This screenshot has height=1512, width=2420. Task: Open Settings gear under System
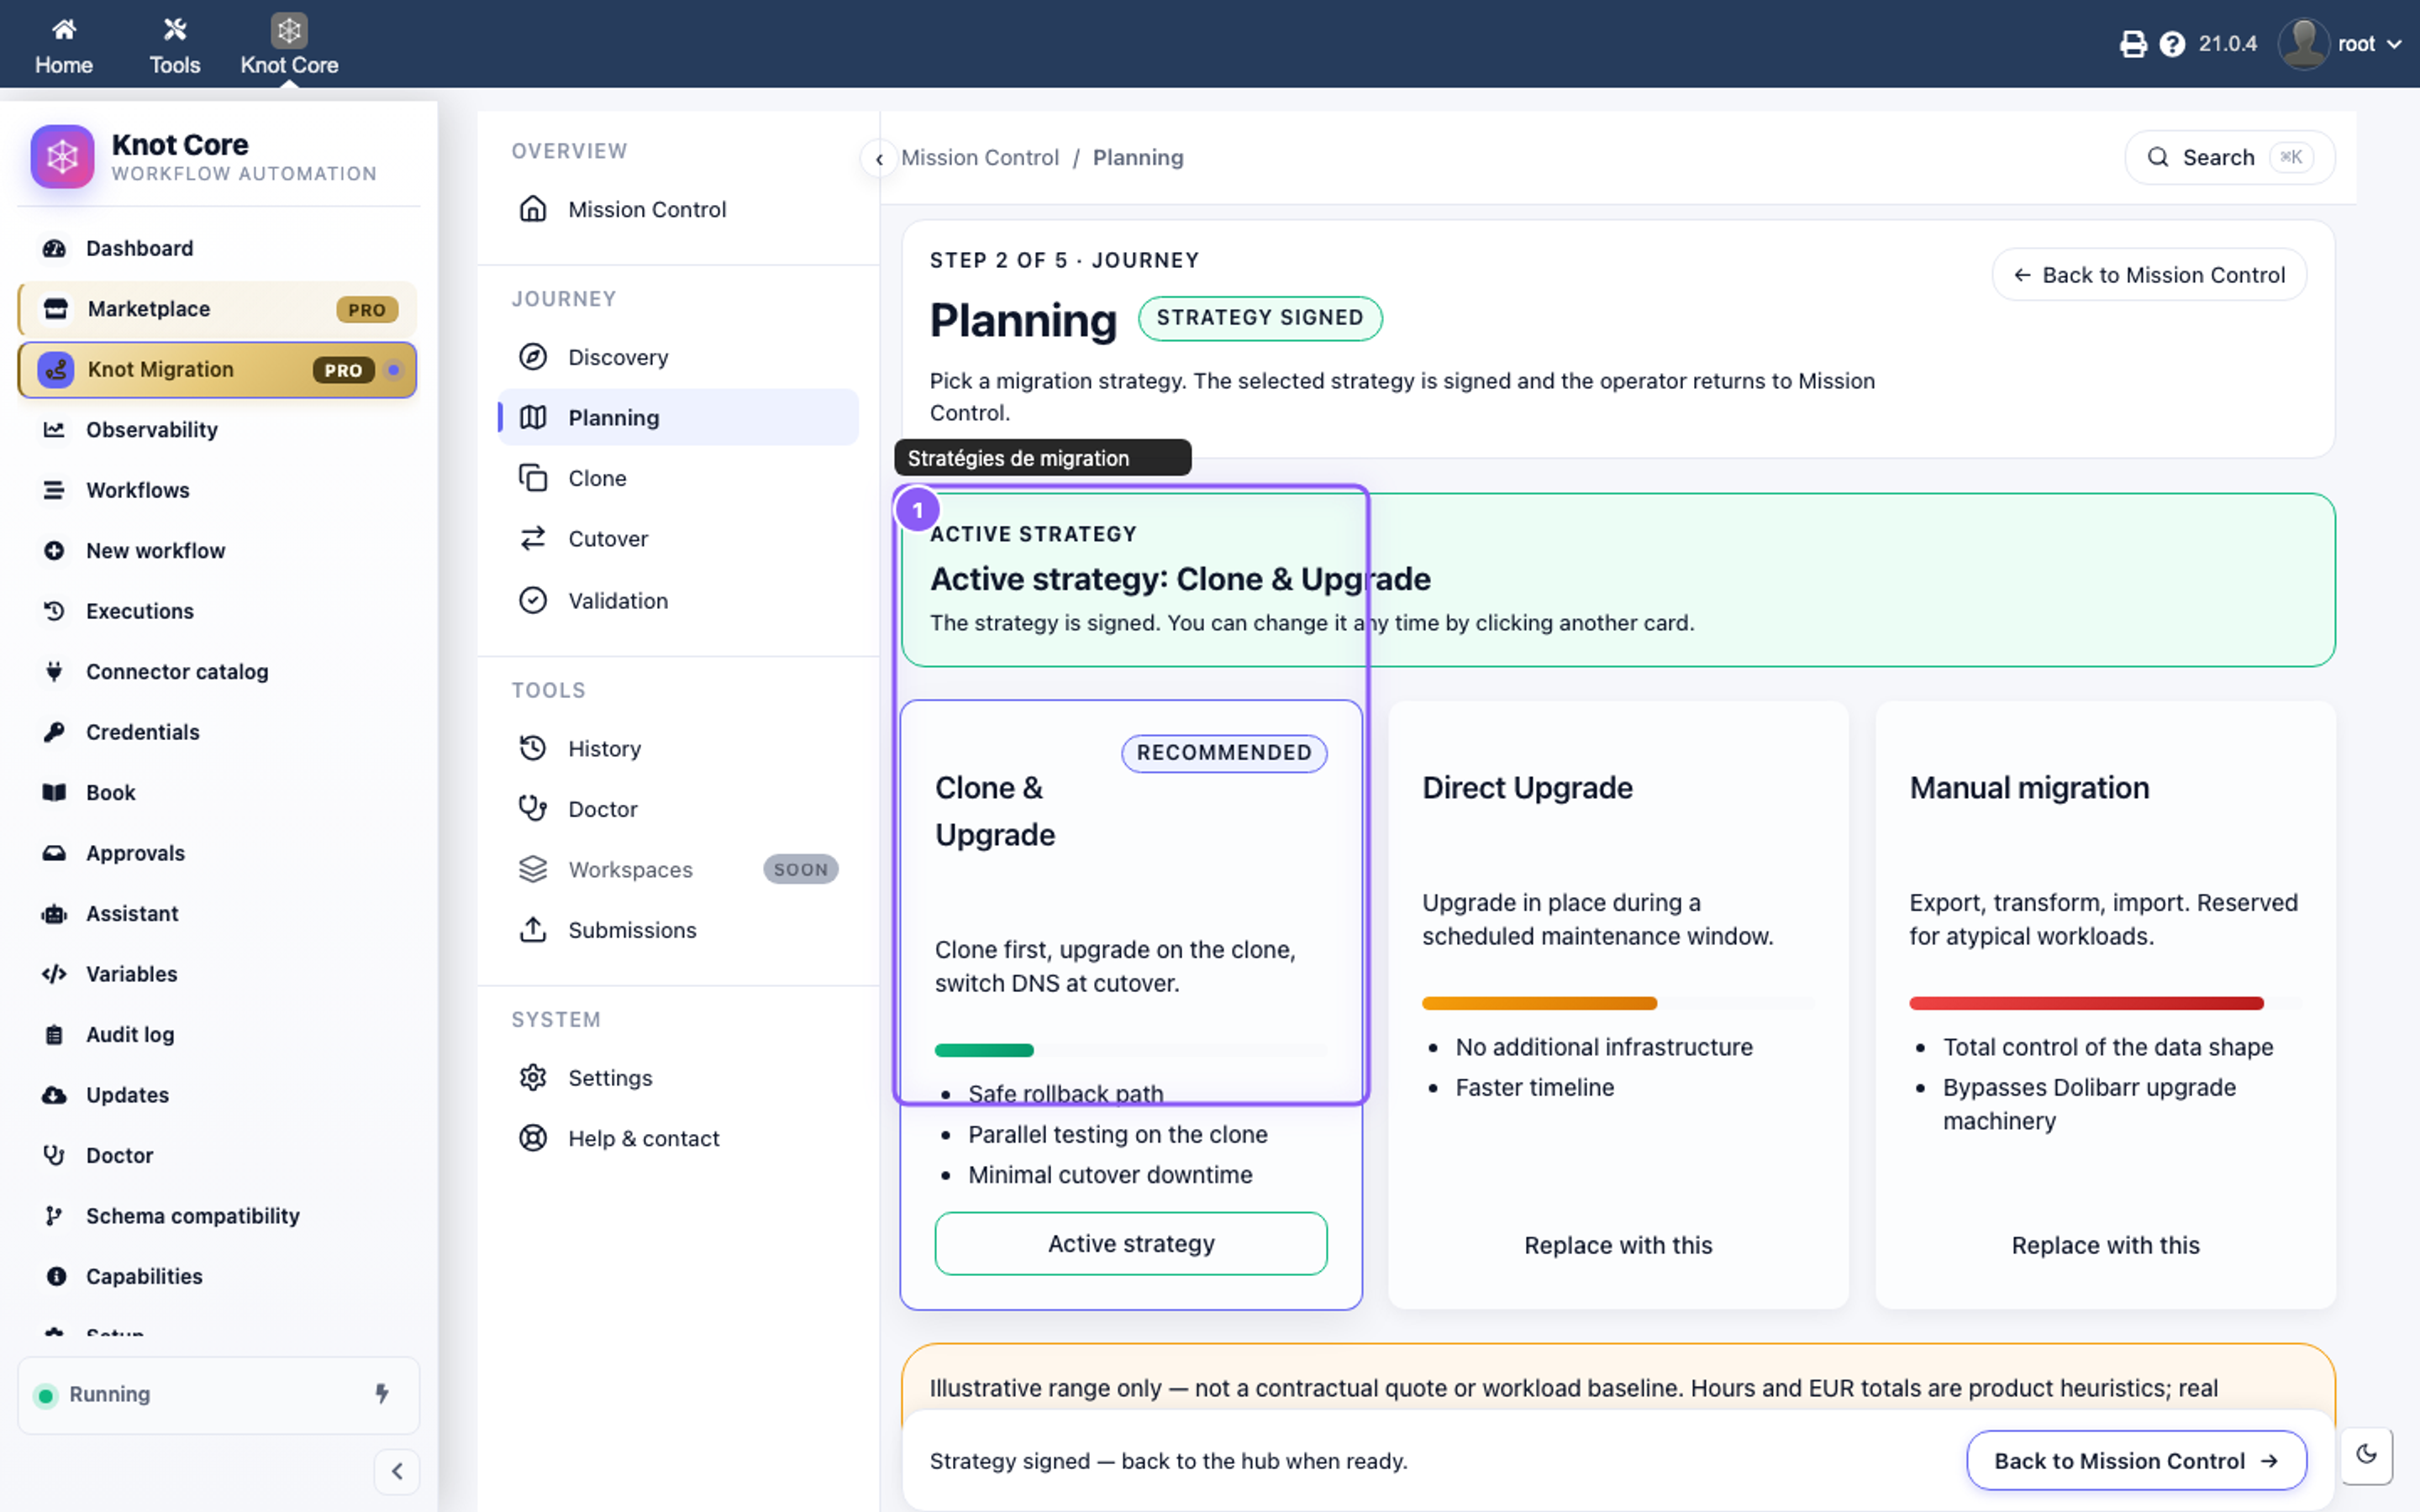coord(678,1078)
